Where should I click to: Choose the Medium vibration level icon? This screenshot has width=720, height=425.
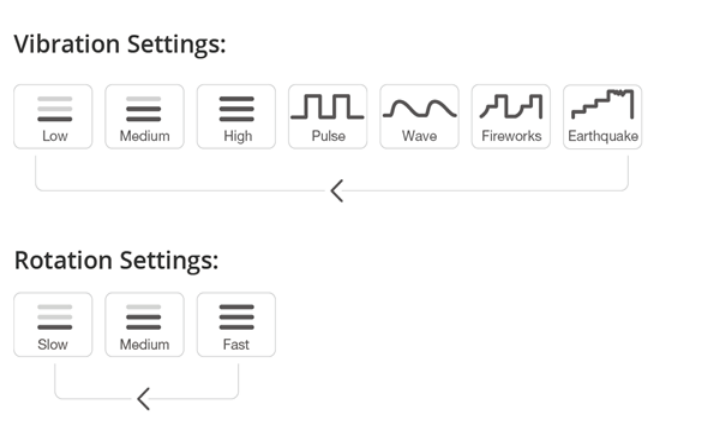coord(144,107)
